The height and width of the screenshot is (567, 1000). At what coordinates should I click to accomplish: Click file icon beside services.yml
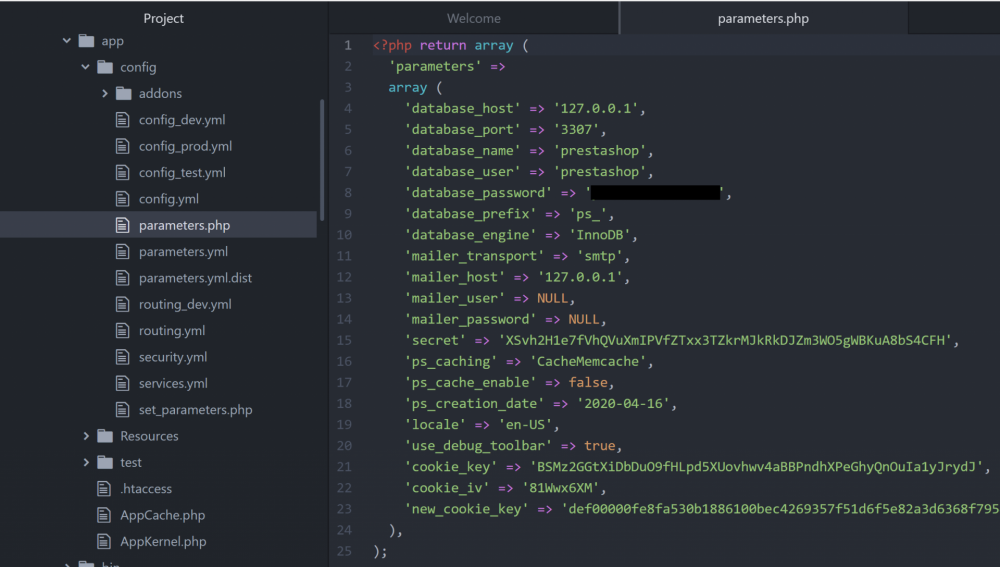click(x=122, y=383)
